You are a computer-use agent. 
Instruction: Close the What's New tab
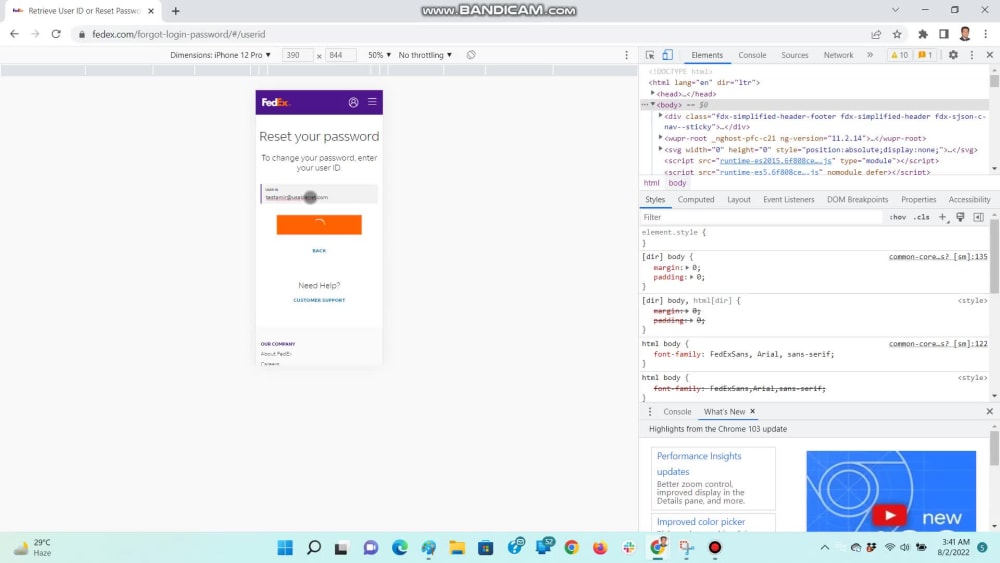(x=753, y=411)
